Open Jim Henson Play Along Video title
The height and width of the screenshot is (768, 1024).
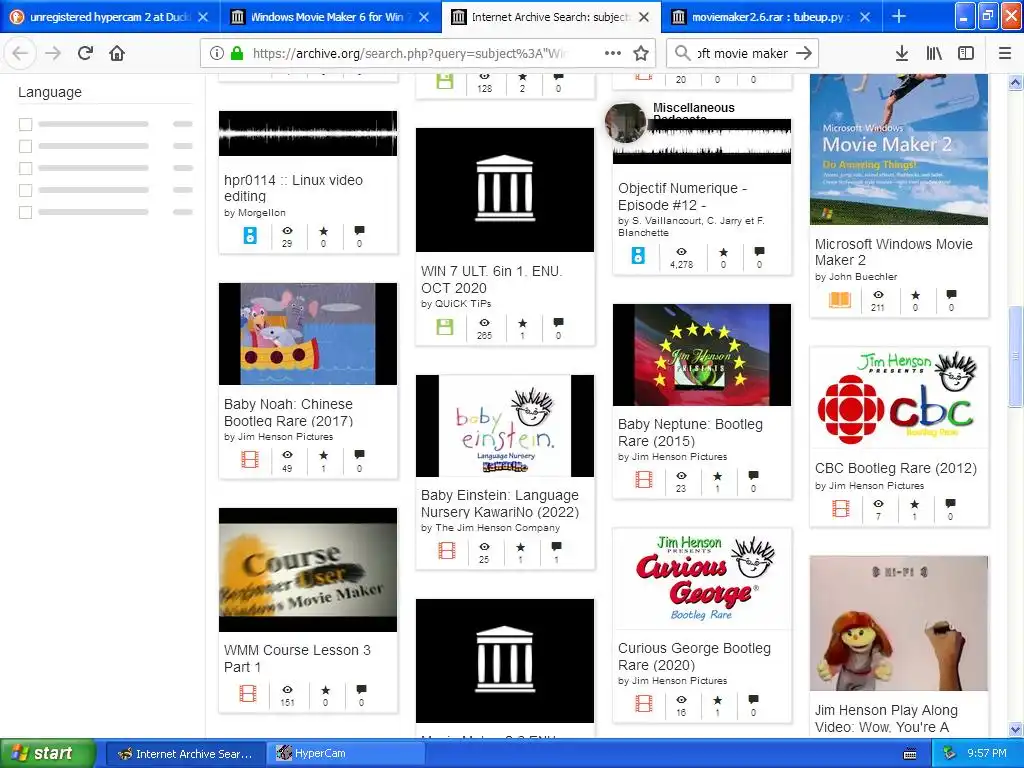click(x=886, y=718)
